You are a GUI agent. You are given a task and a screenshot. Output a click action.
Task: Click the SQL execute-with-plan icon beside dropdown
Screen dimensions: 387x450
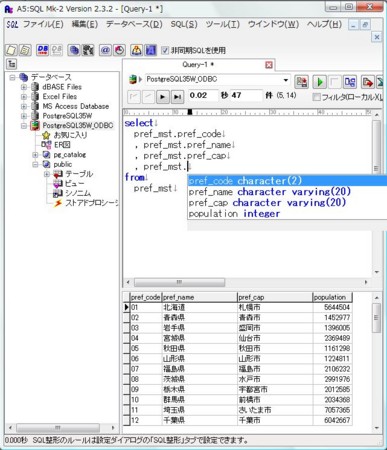pyautogui.click(x=302, y=82)
